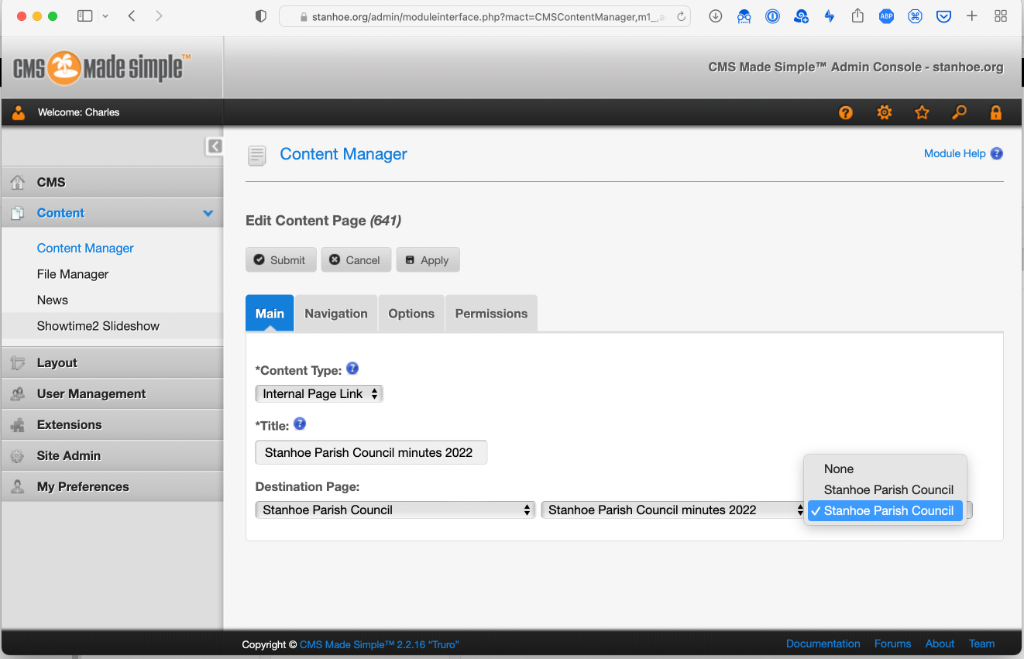The width and height of the screenshot is (1024, 659).
Task: Collapse the Content sidebar section
Action: tap(208, 213)
